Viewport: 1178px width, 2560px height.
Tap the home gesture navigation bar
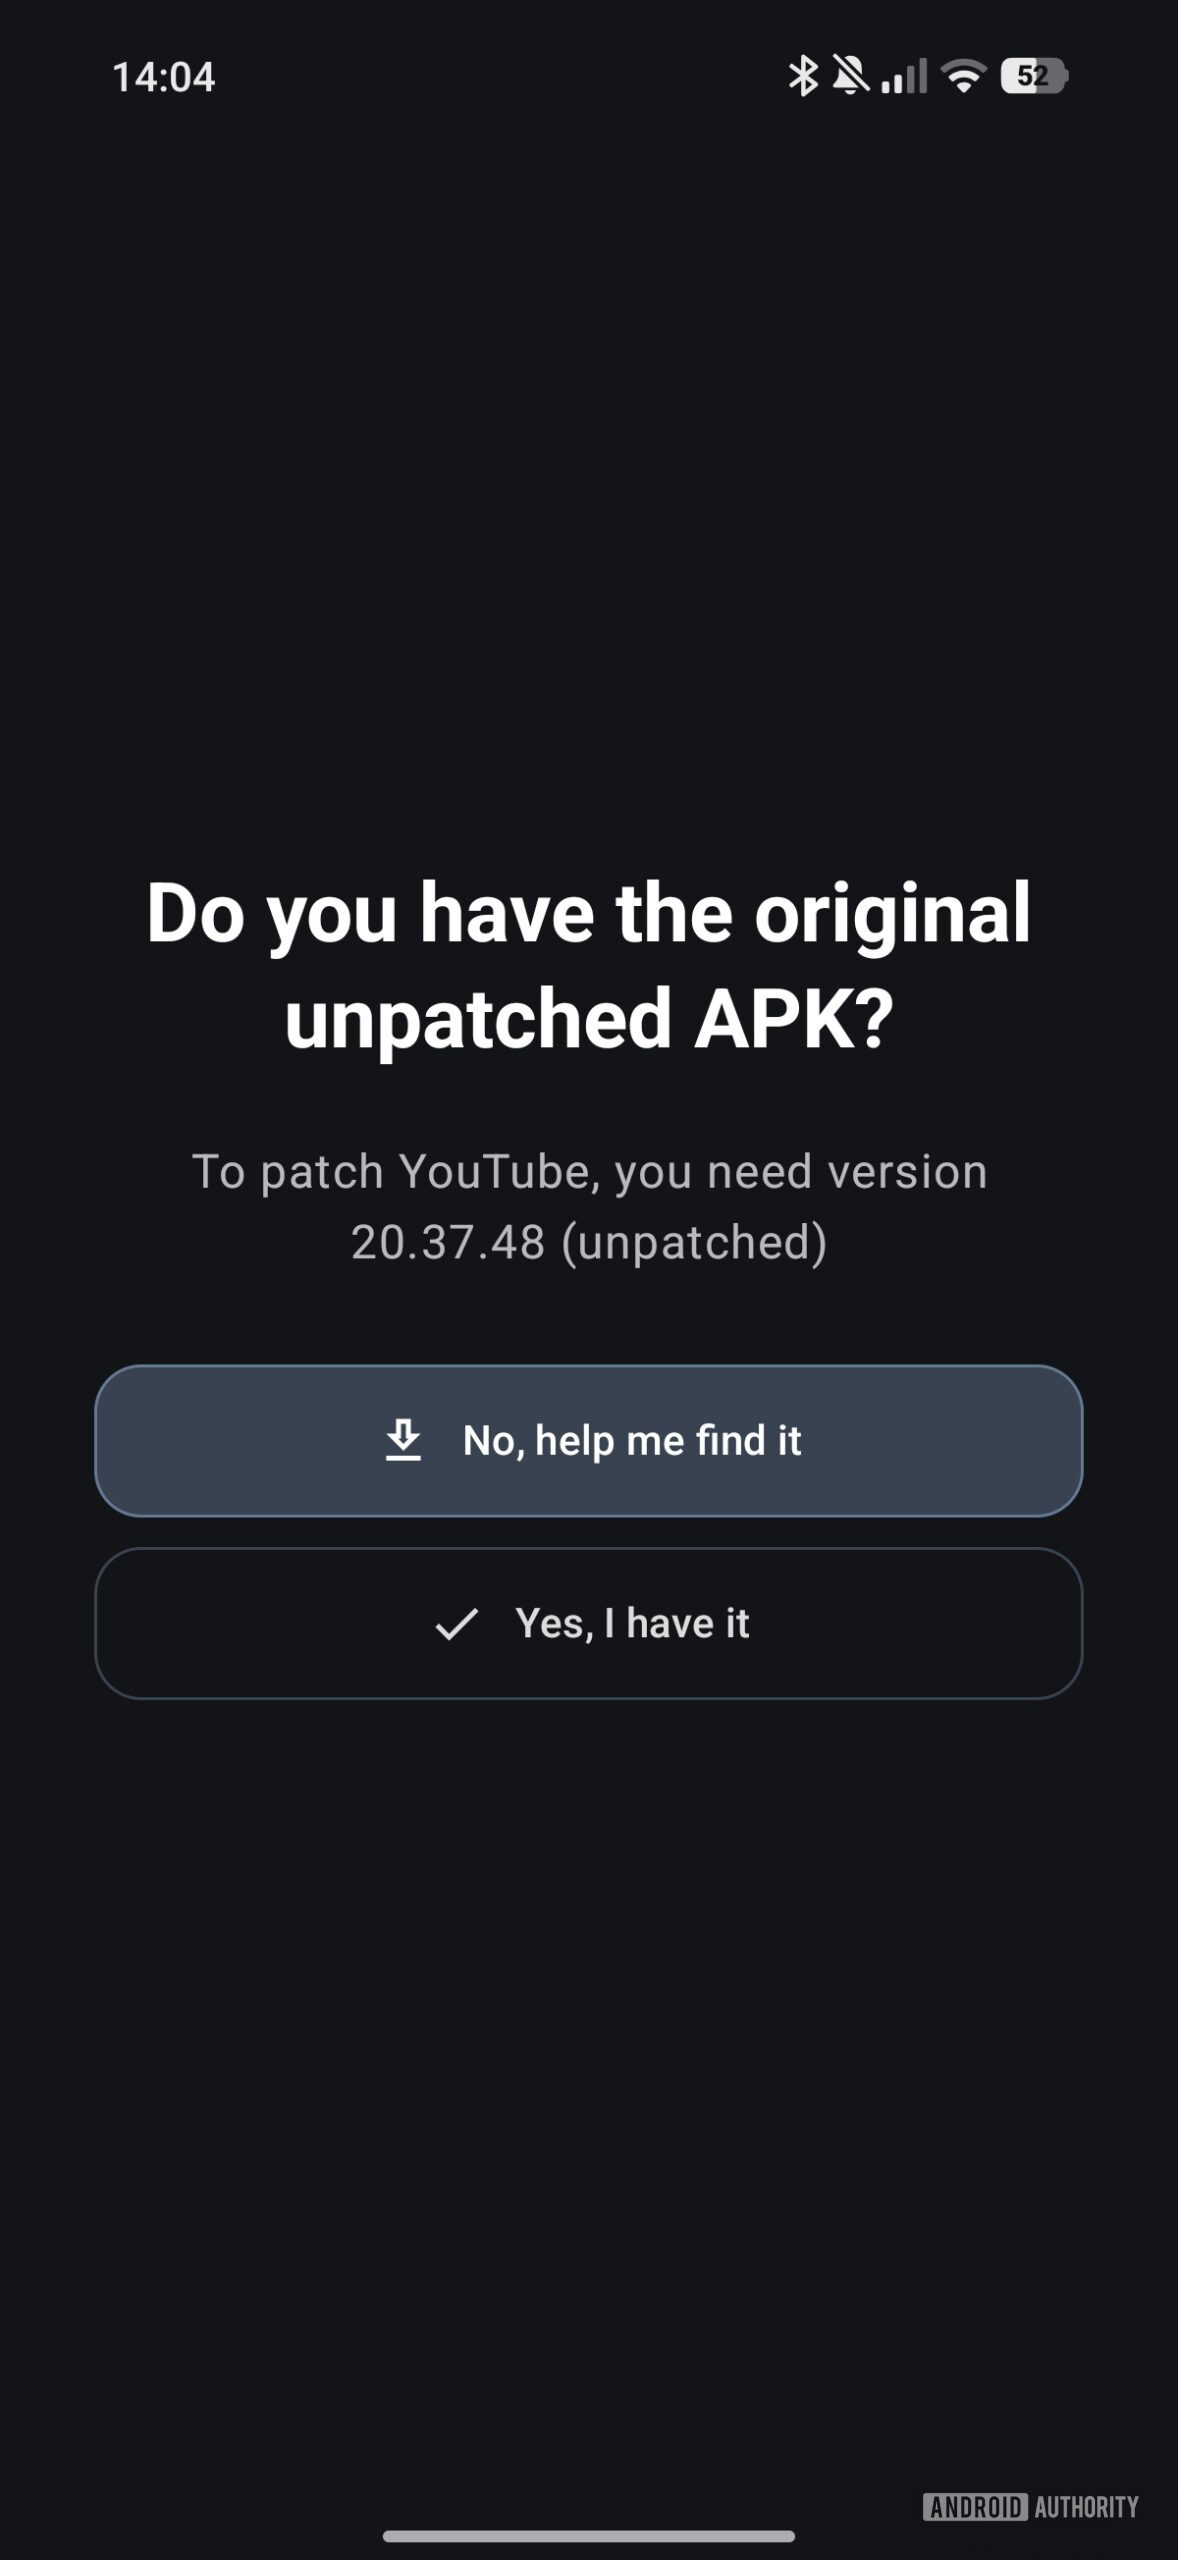point(588,2536)
